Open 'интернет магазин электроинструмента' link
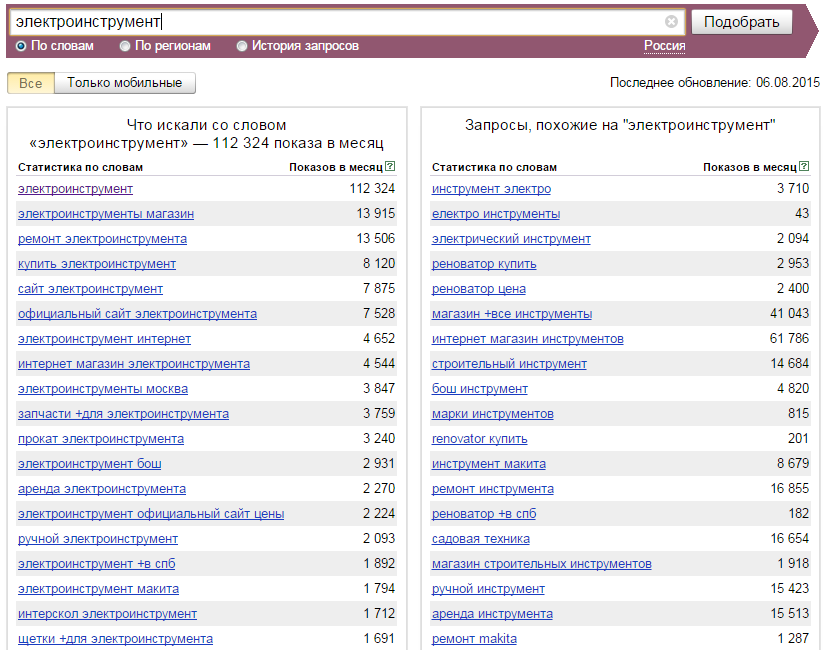The width and height of the screenshot is (837, 650). coord(134,364)
